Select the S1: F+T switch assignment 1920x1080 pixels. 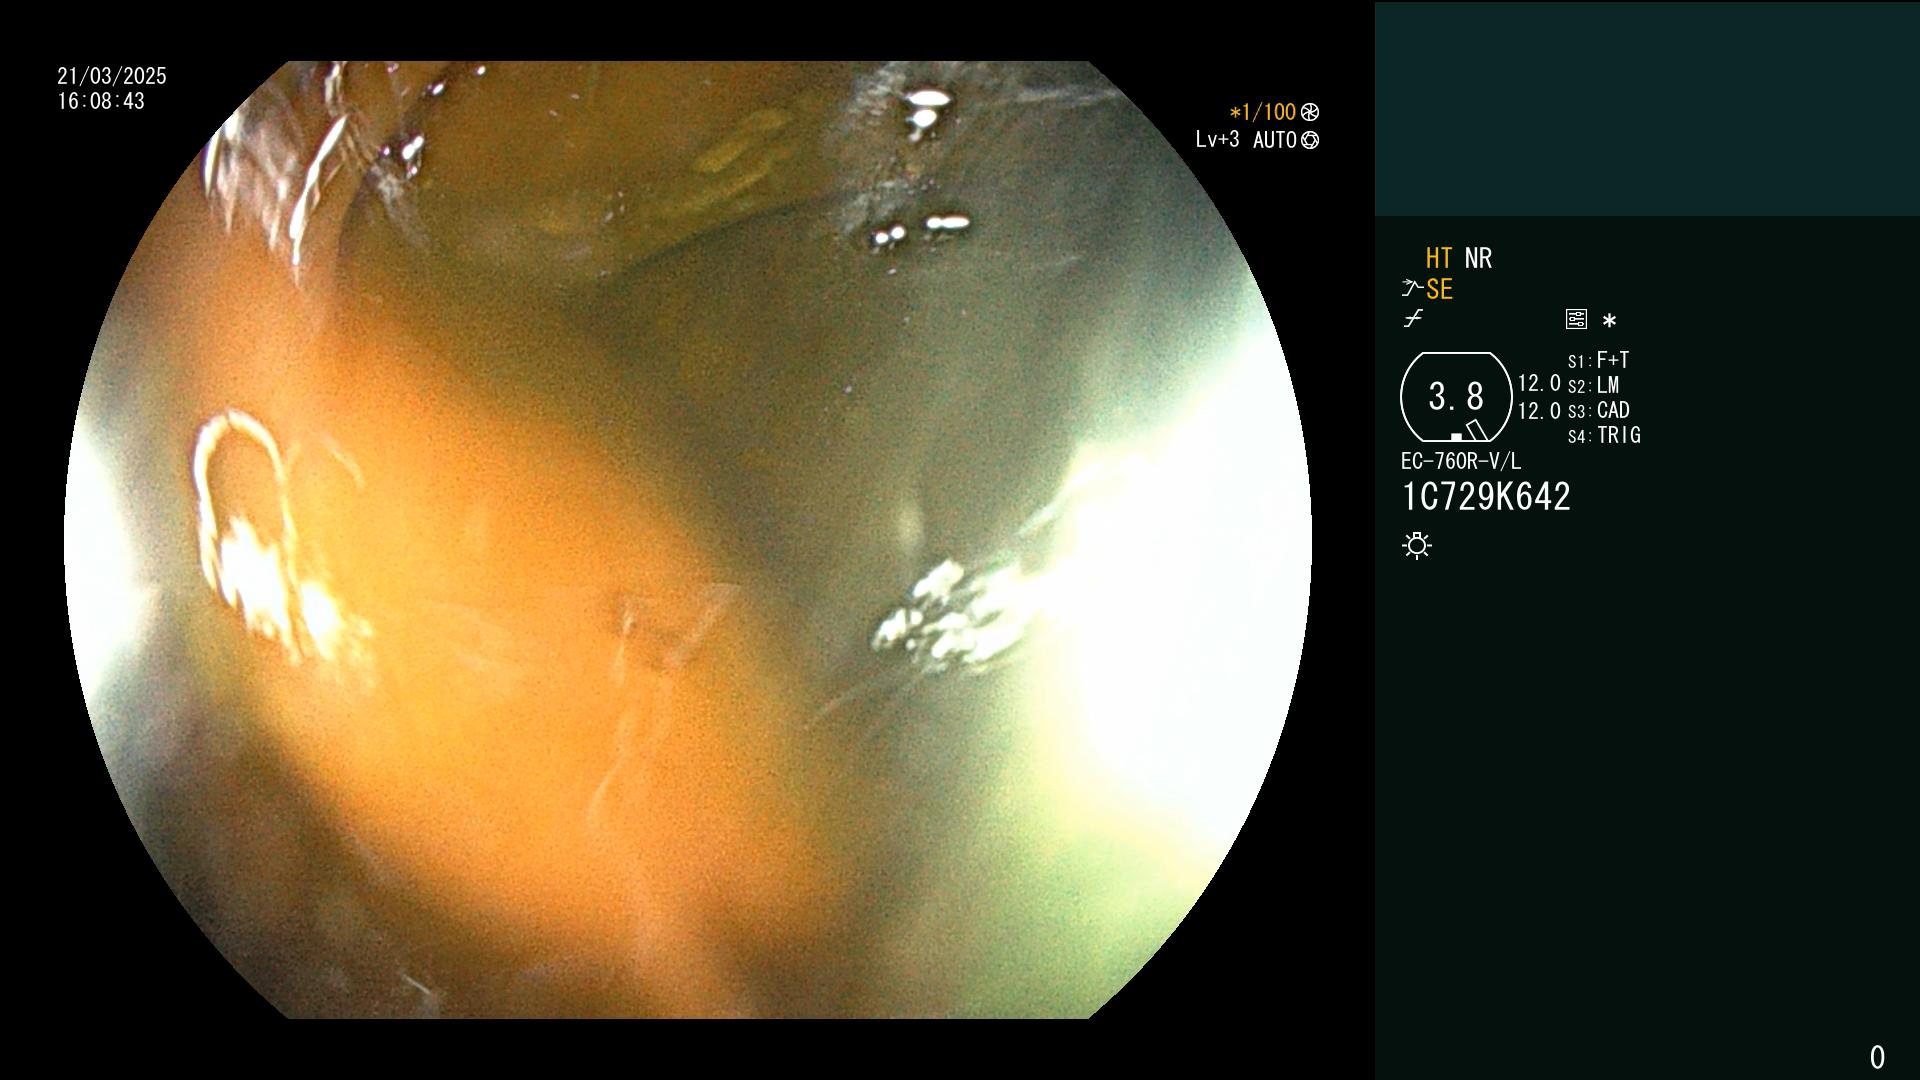[1598, 360]
